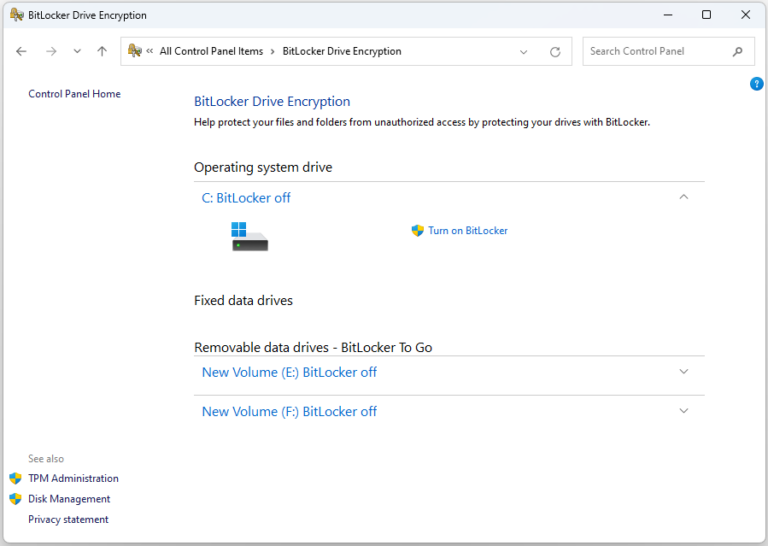Minimize the BitLocker window

click(668, 15)
